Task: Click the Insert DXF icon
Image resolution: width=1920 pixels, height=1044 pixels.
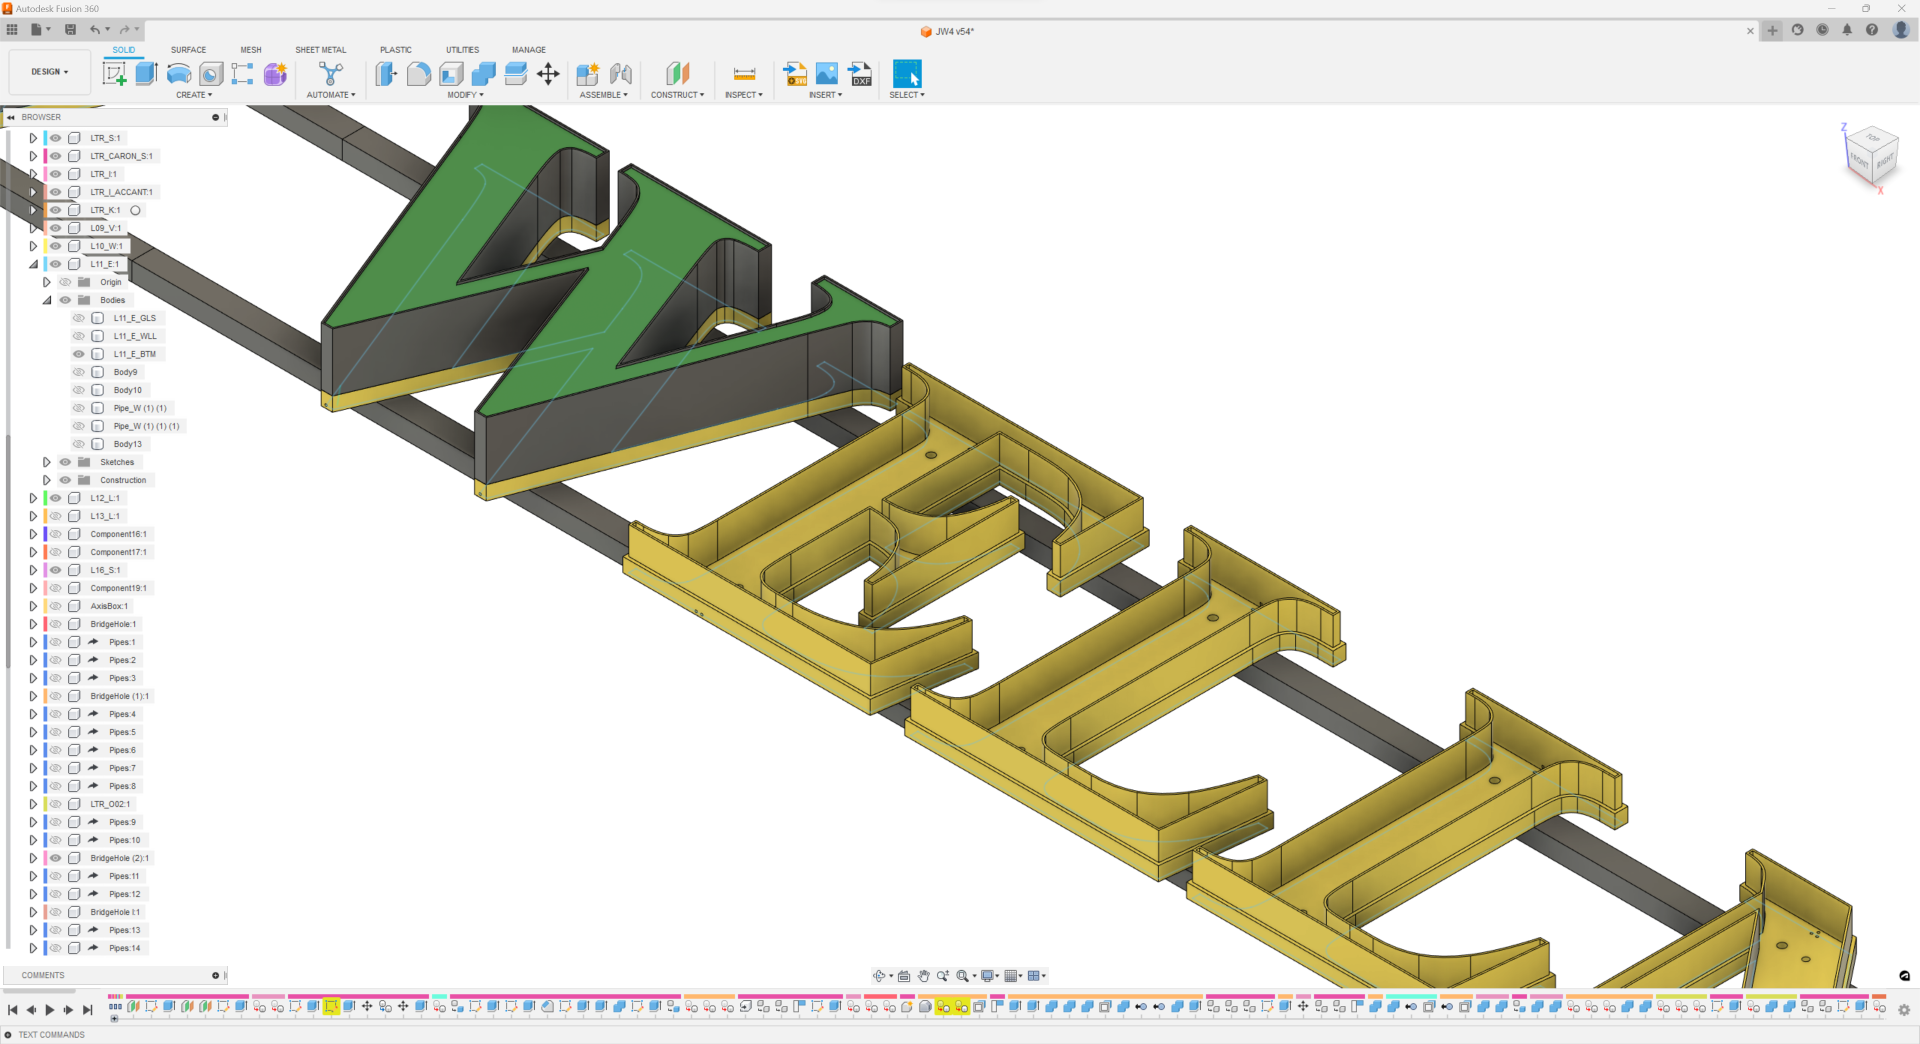Action: pyautogui.click(x=860, y=74)
